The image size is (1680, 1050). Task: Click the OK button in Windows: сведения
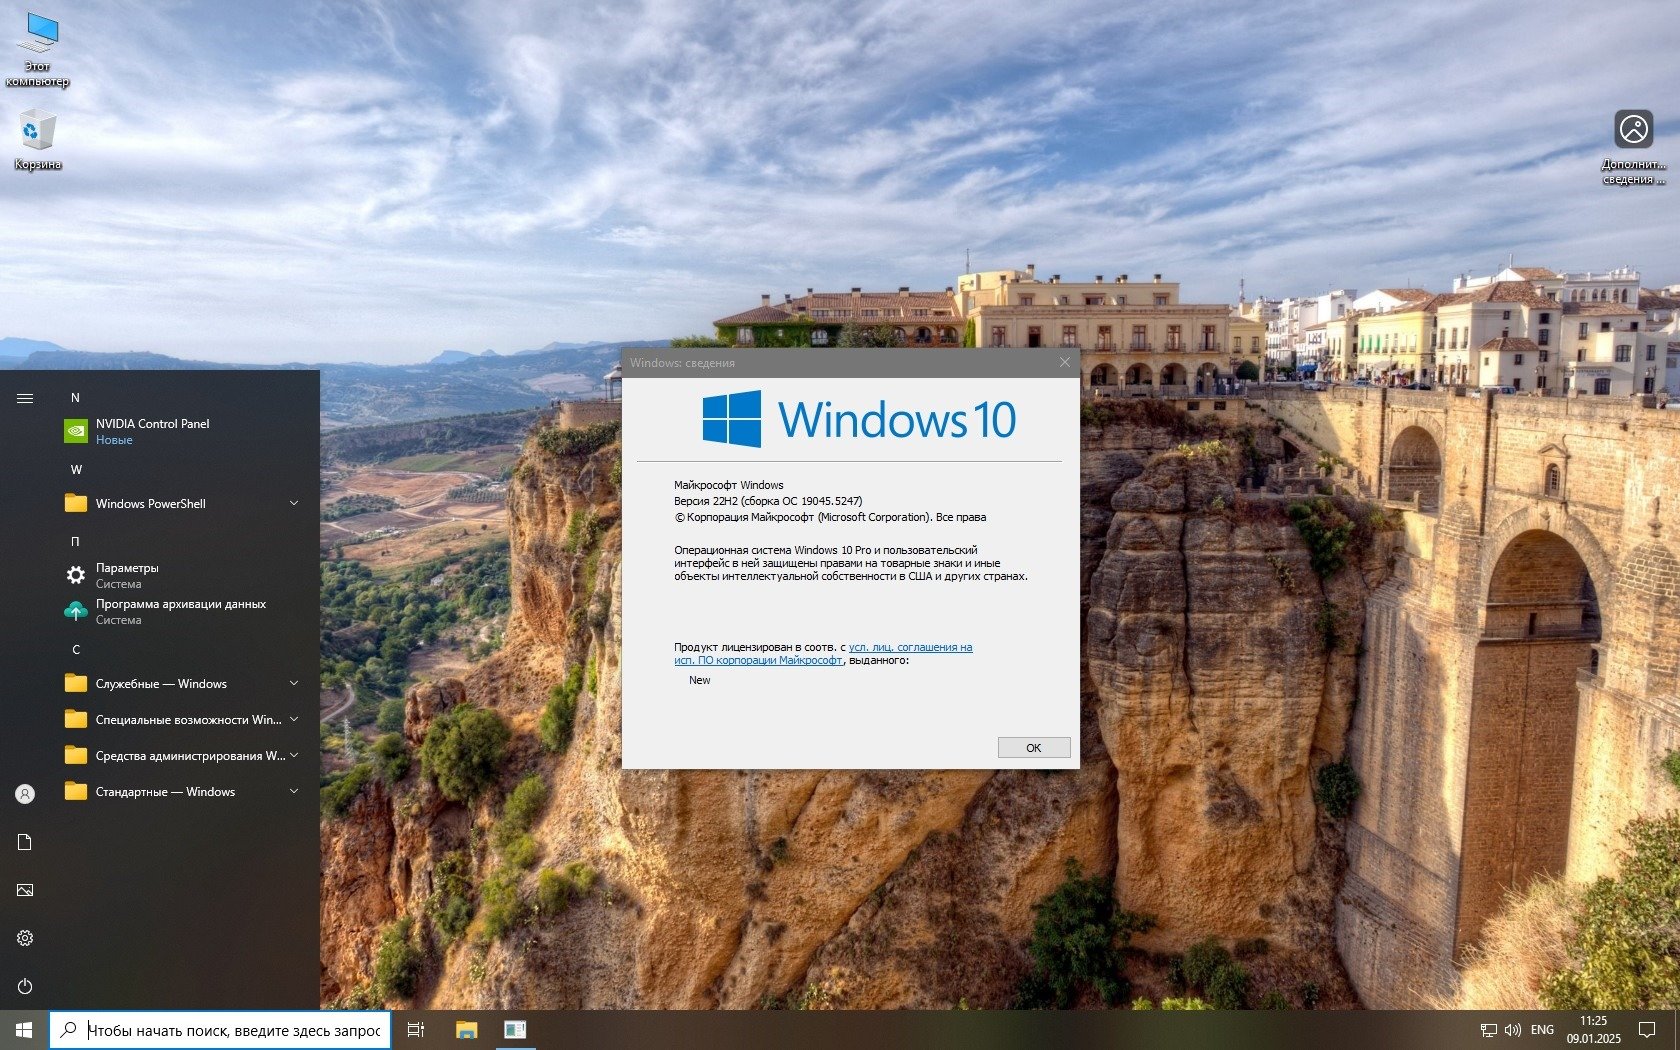(1034, 748)
